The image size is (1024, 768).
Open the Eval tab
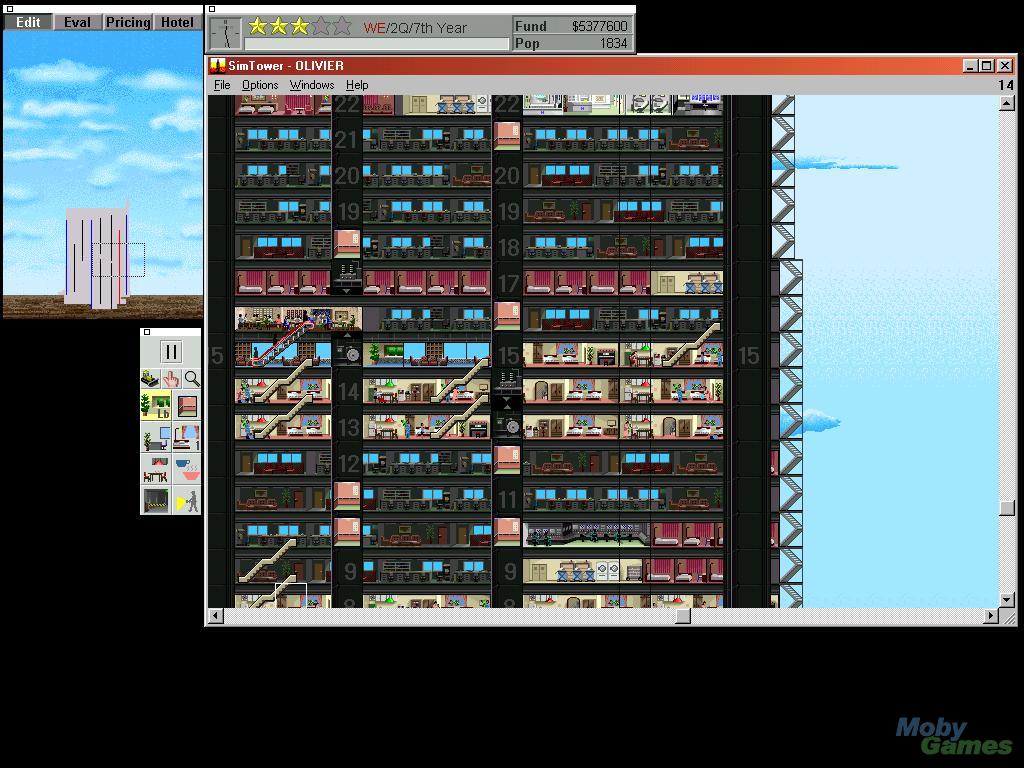(x=77, y=22)
